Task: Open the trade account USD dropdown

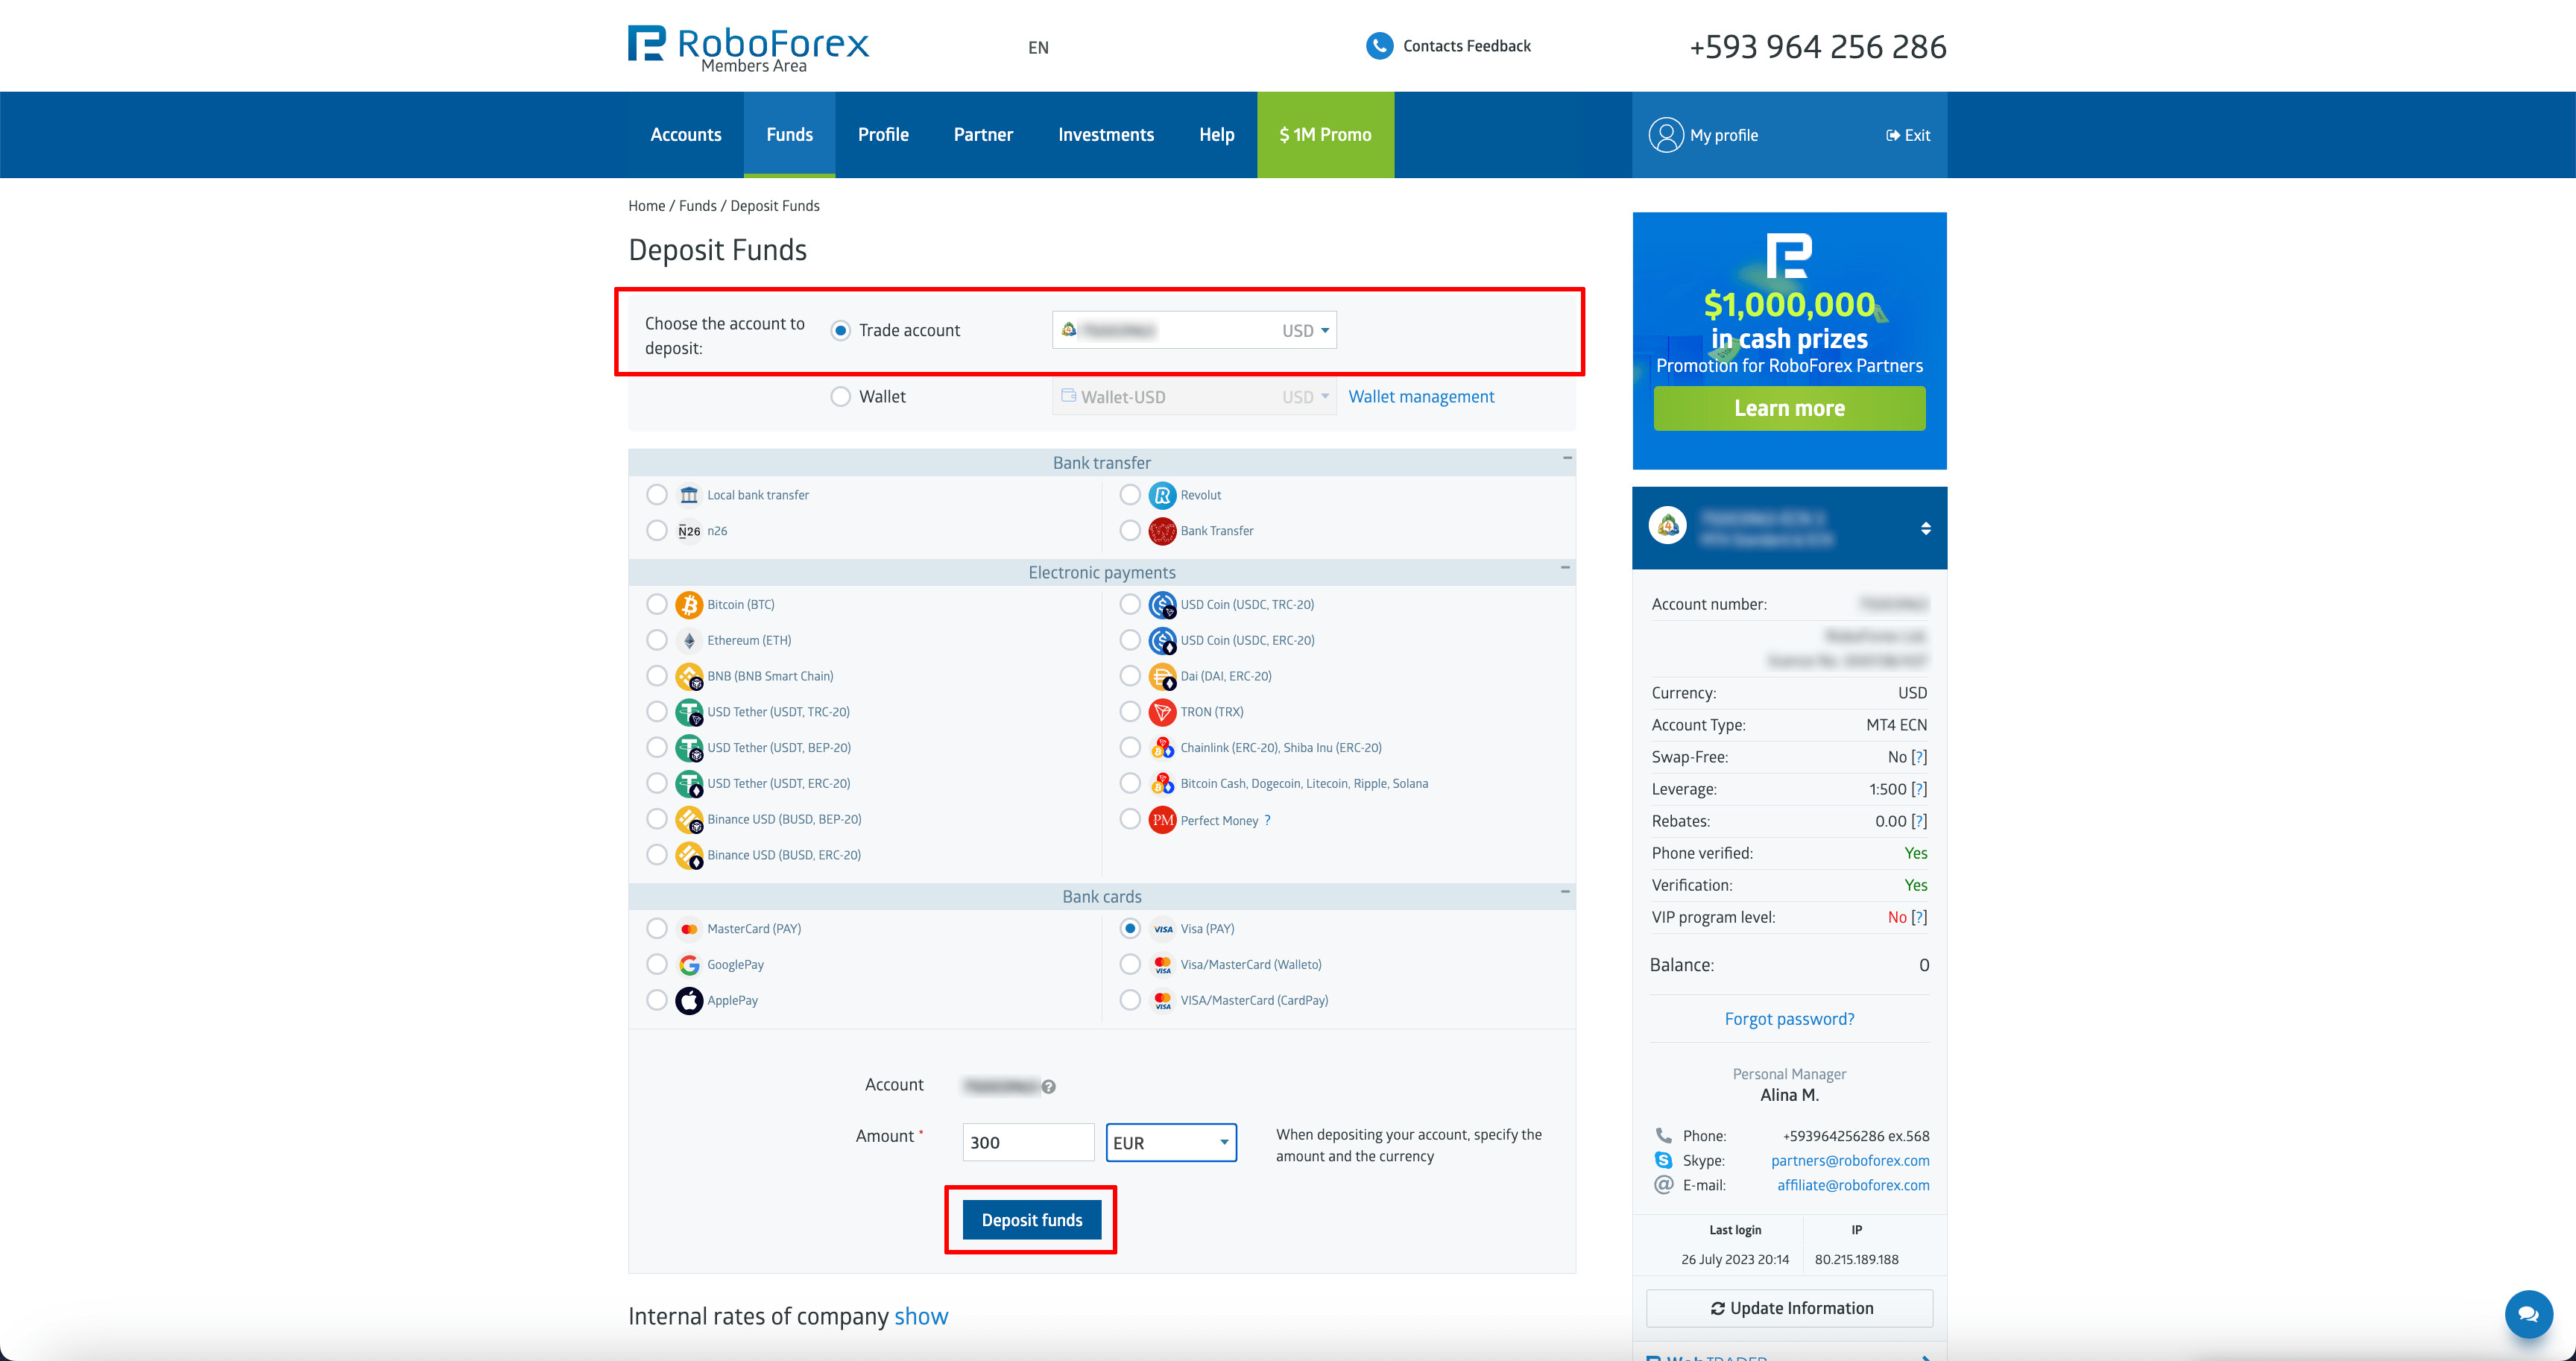Action: 1194,330
